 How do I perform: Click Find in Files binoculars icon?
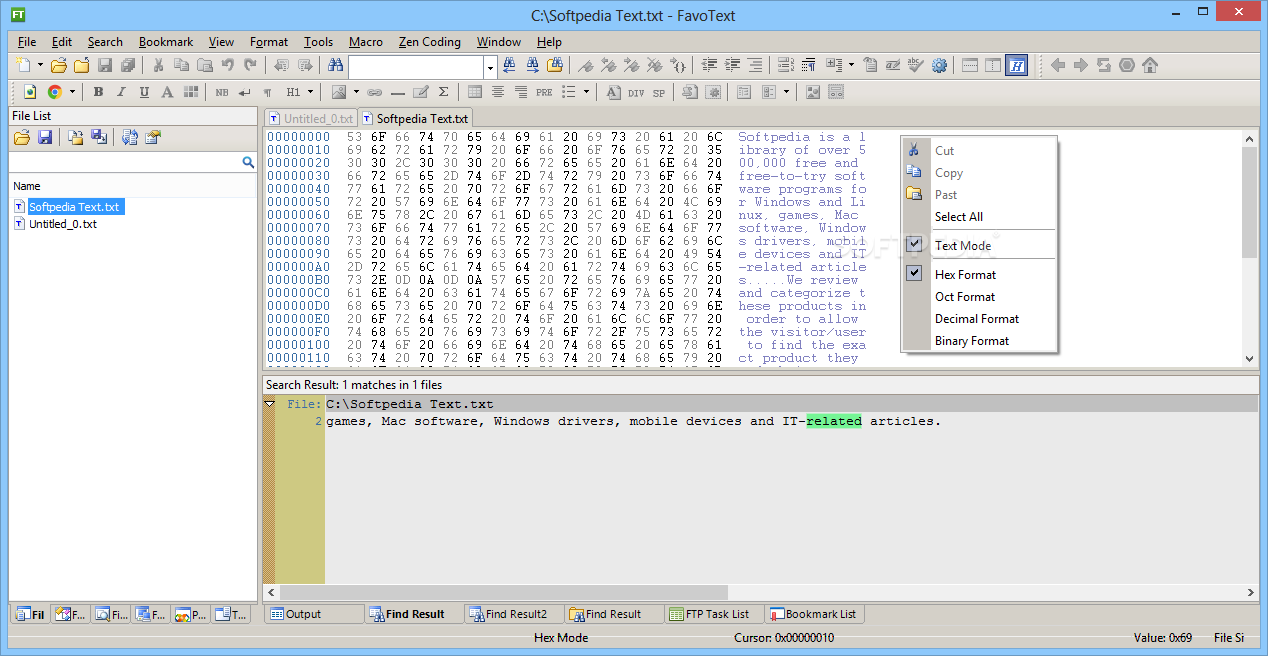point(556,65)
